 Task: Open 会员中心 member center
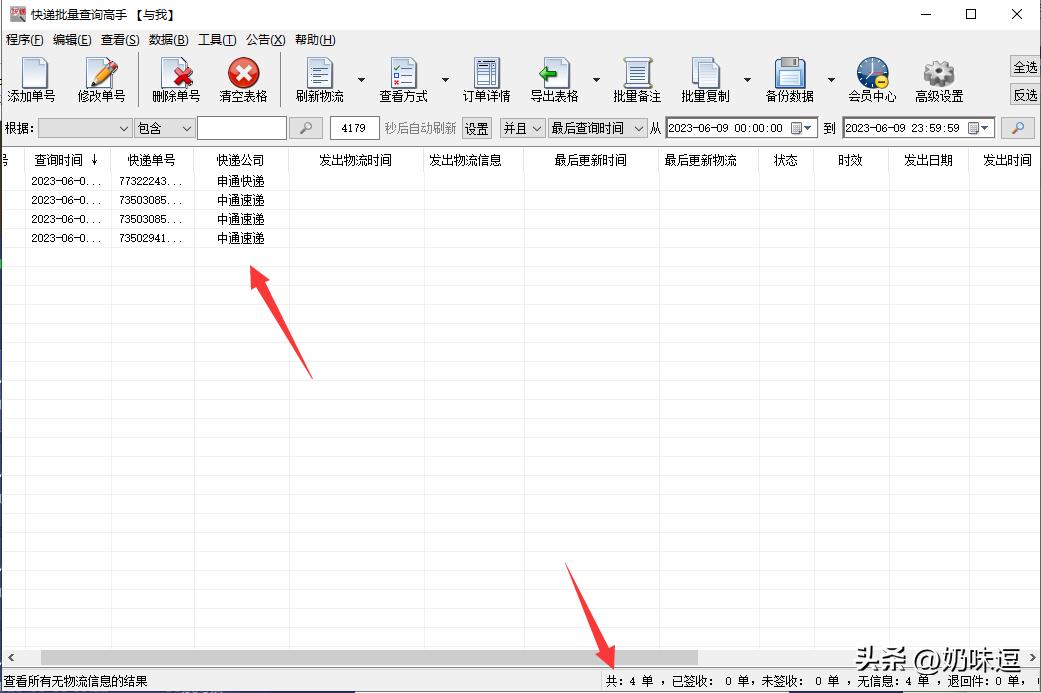872,79
